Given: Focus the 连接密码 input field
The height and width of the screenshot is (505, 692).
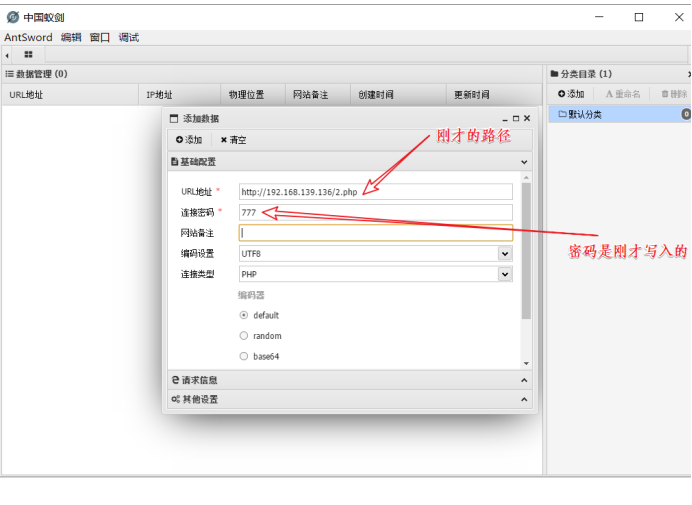Looking at the screenshot, I should pyautogui.click(x=376, y=212).
